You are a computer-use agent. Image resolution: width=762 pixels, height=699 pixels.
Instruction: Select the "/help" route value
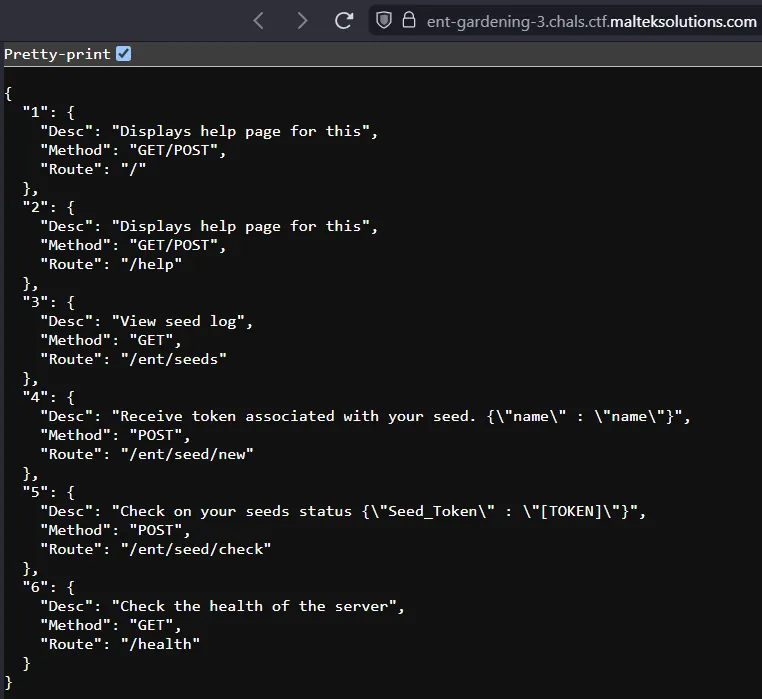pyautogui.click(x=152, y=264)
